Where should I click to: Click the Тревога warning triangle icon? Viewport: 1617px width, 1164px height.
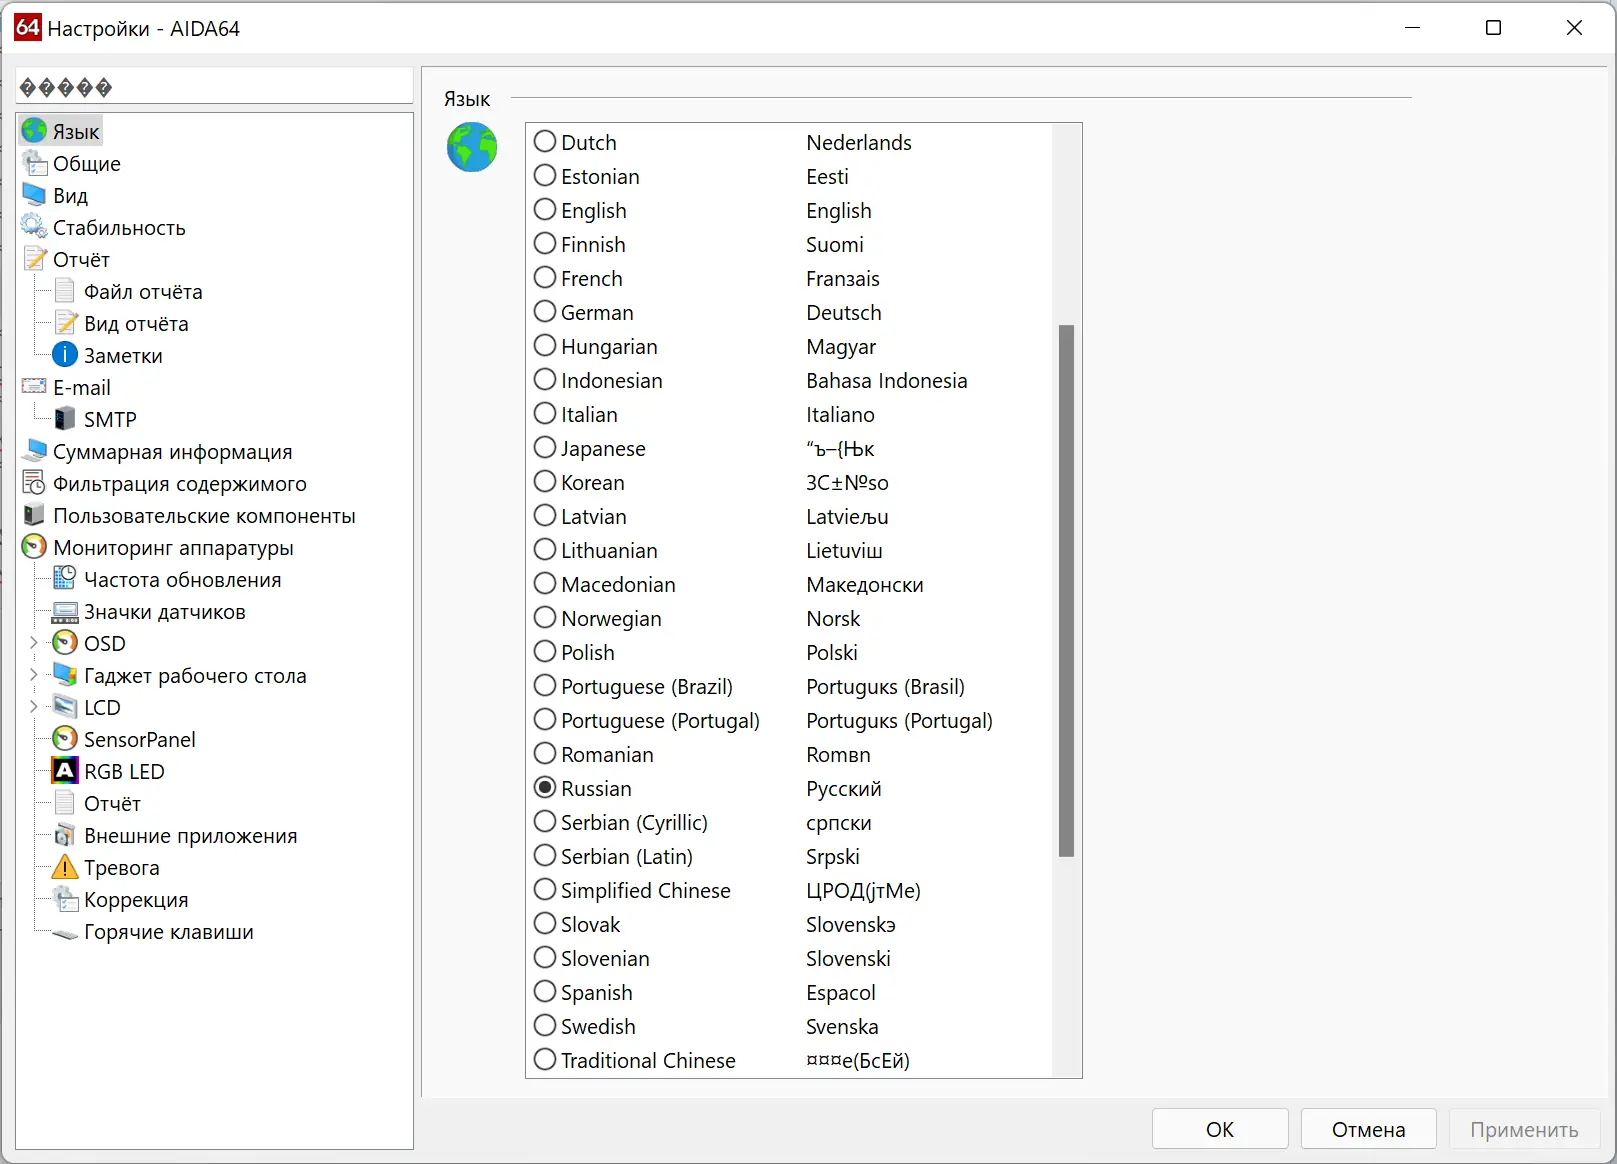point(65,867)
